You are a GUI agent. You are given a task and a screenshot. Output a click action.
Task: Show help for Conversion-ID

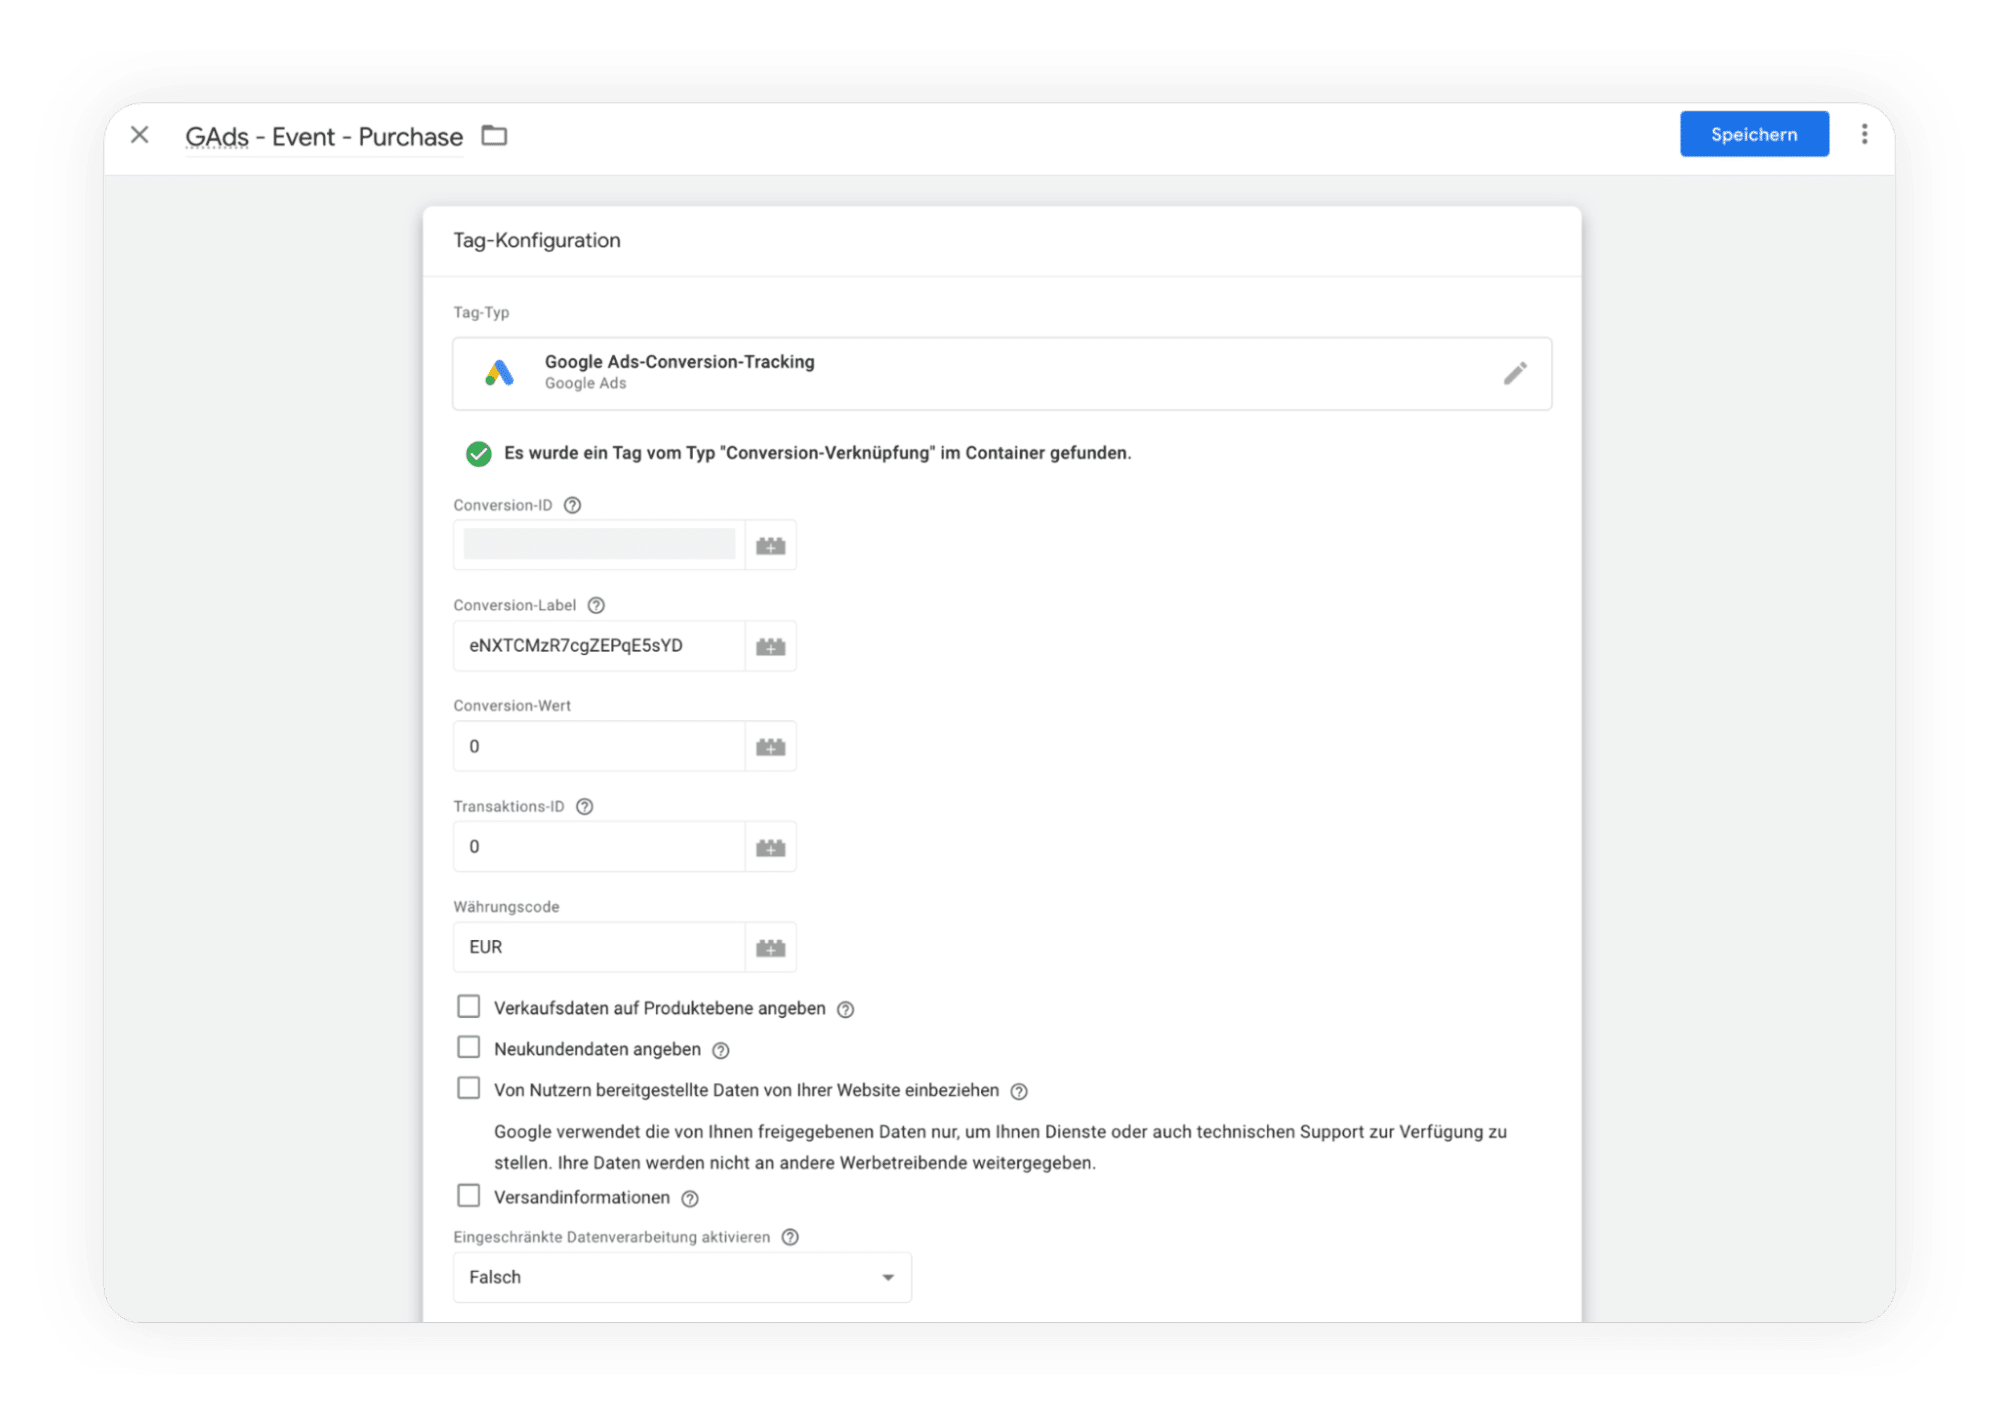(x=572, y=505)
